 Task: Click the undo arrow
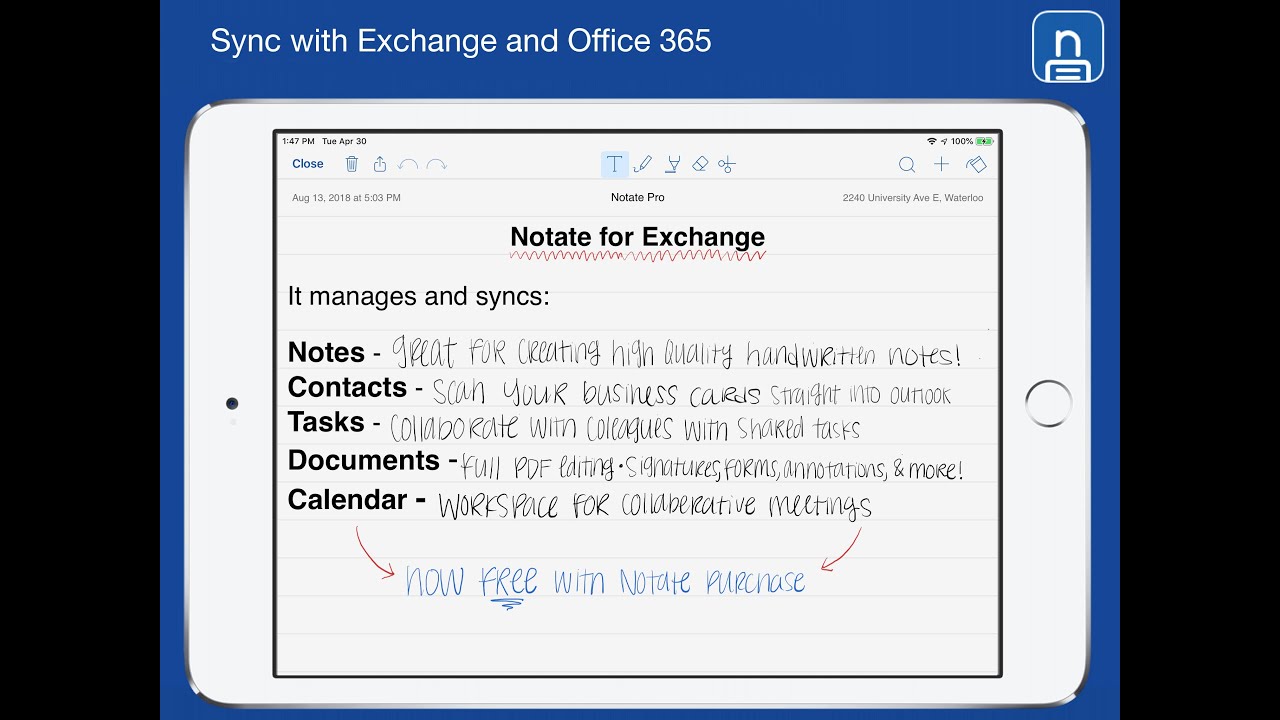pos(408,164)
